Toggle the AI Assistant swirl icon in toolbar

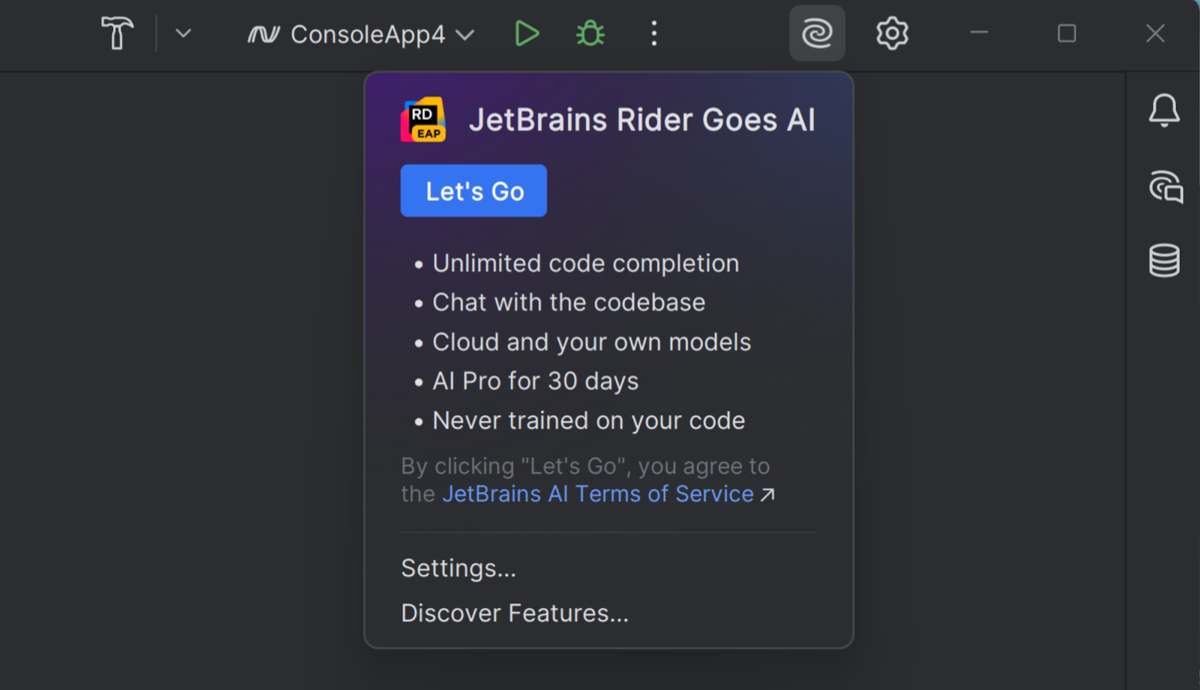click(817, 34)
